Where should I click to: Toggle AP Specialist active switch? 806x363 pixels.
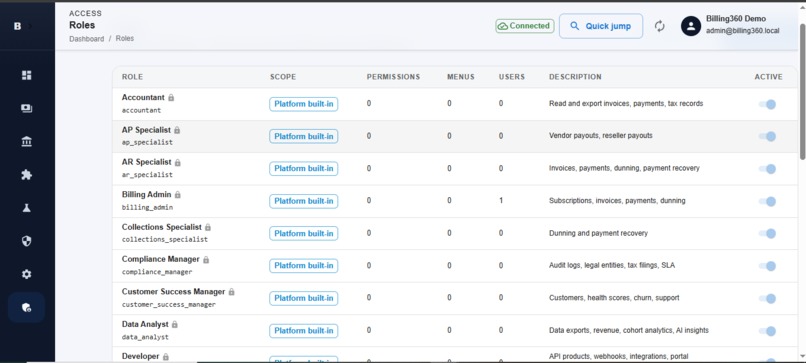(767, 137)
